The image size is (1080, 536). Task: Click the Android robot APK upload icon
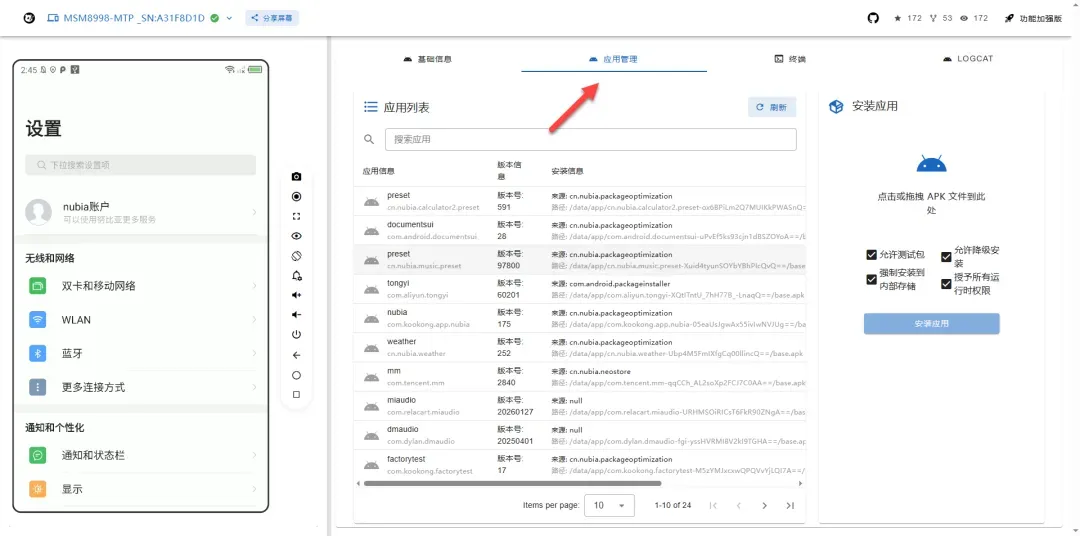[x=931, y=165]
